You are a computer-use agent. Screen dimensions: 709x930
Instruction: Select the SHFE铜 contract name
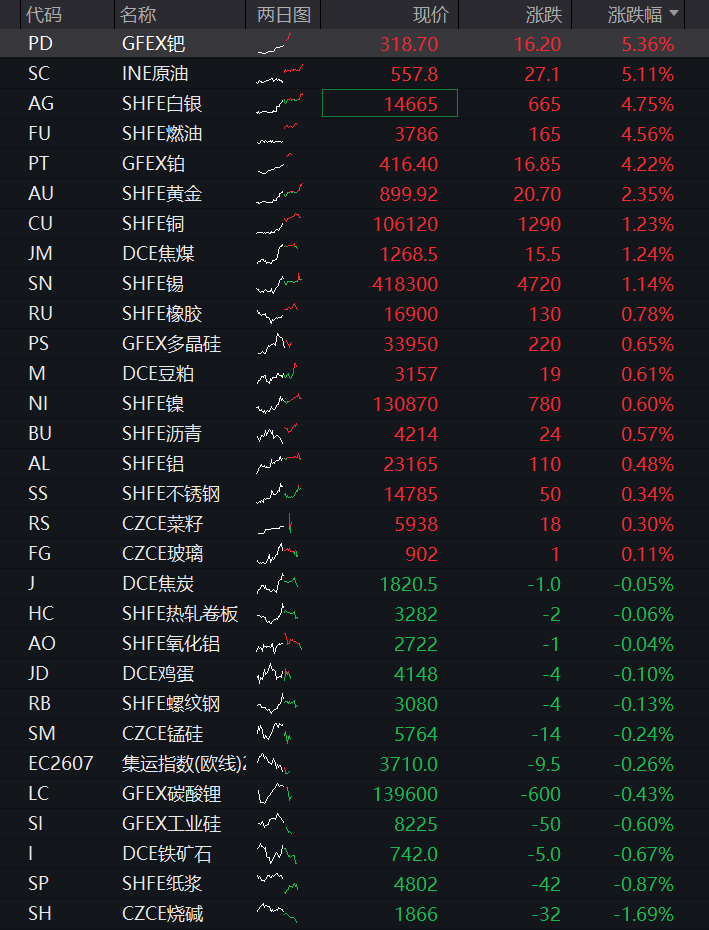click(153, 224)
